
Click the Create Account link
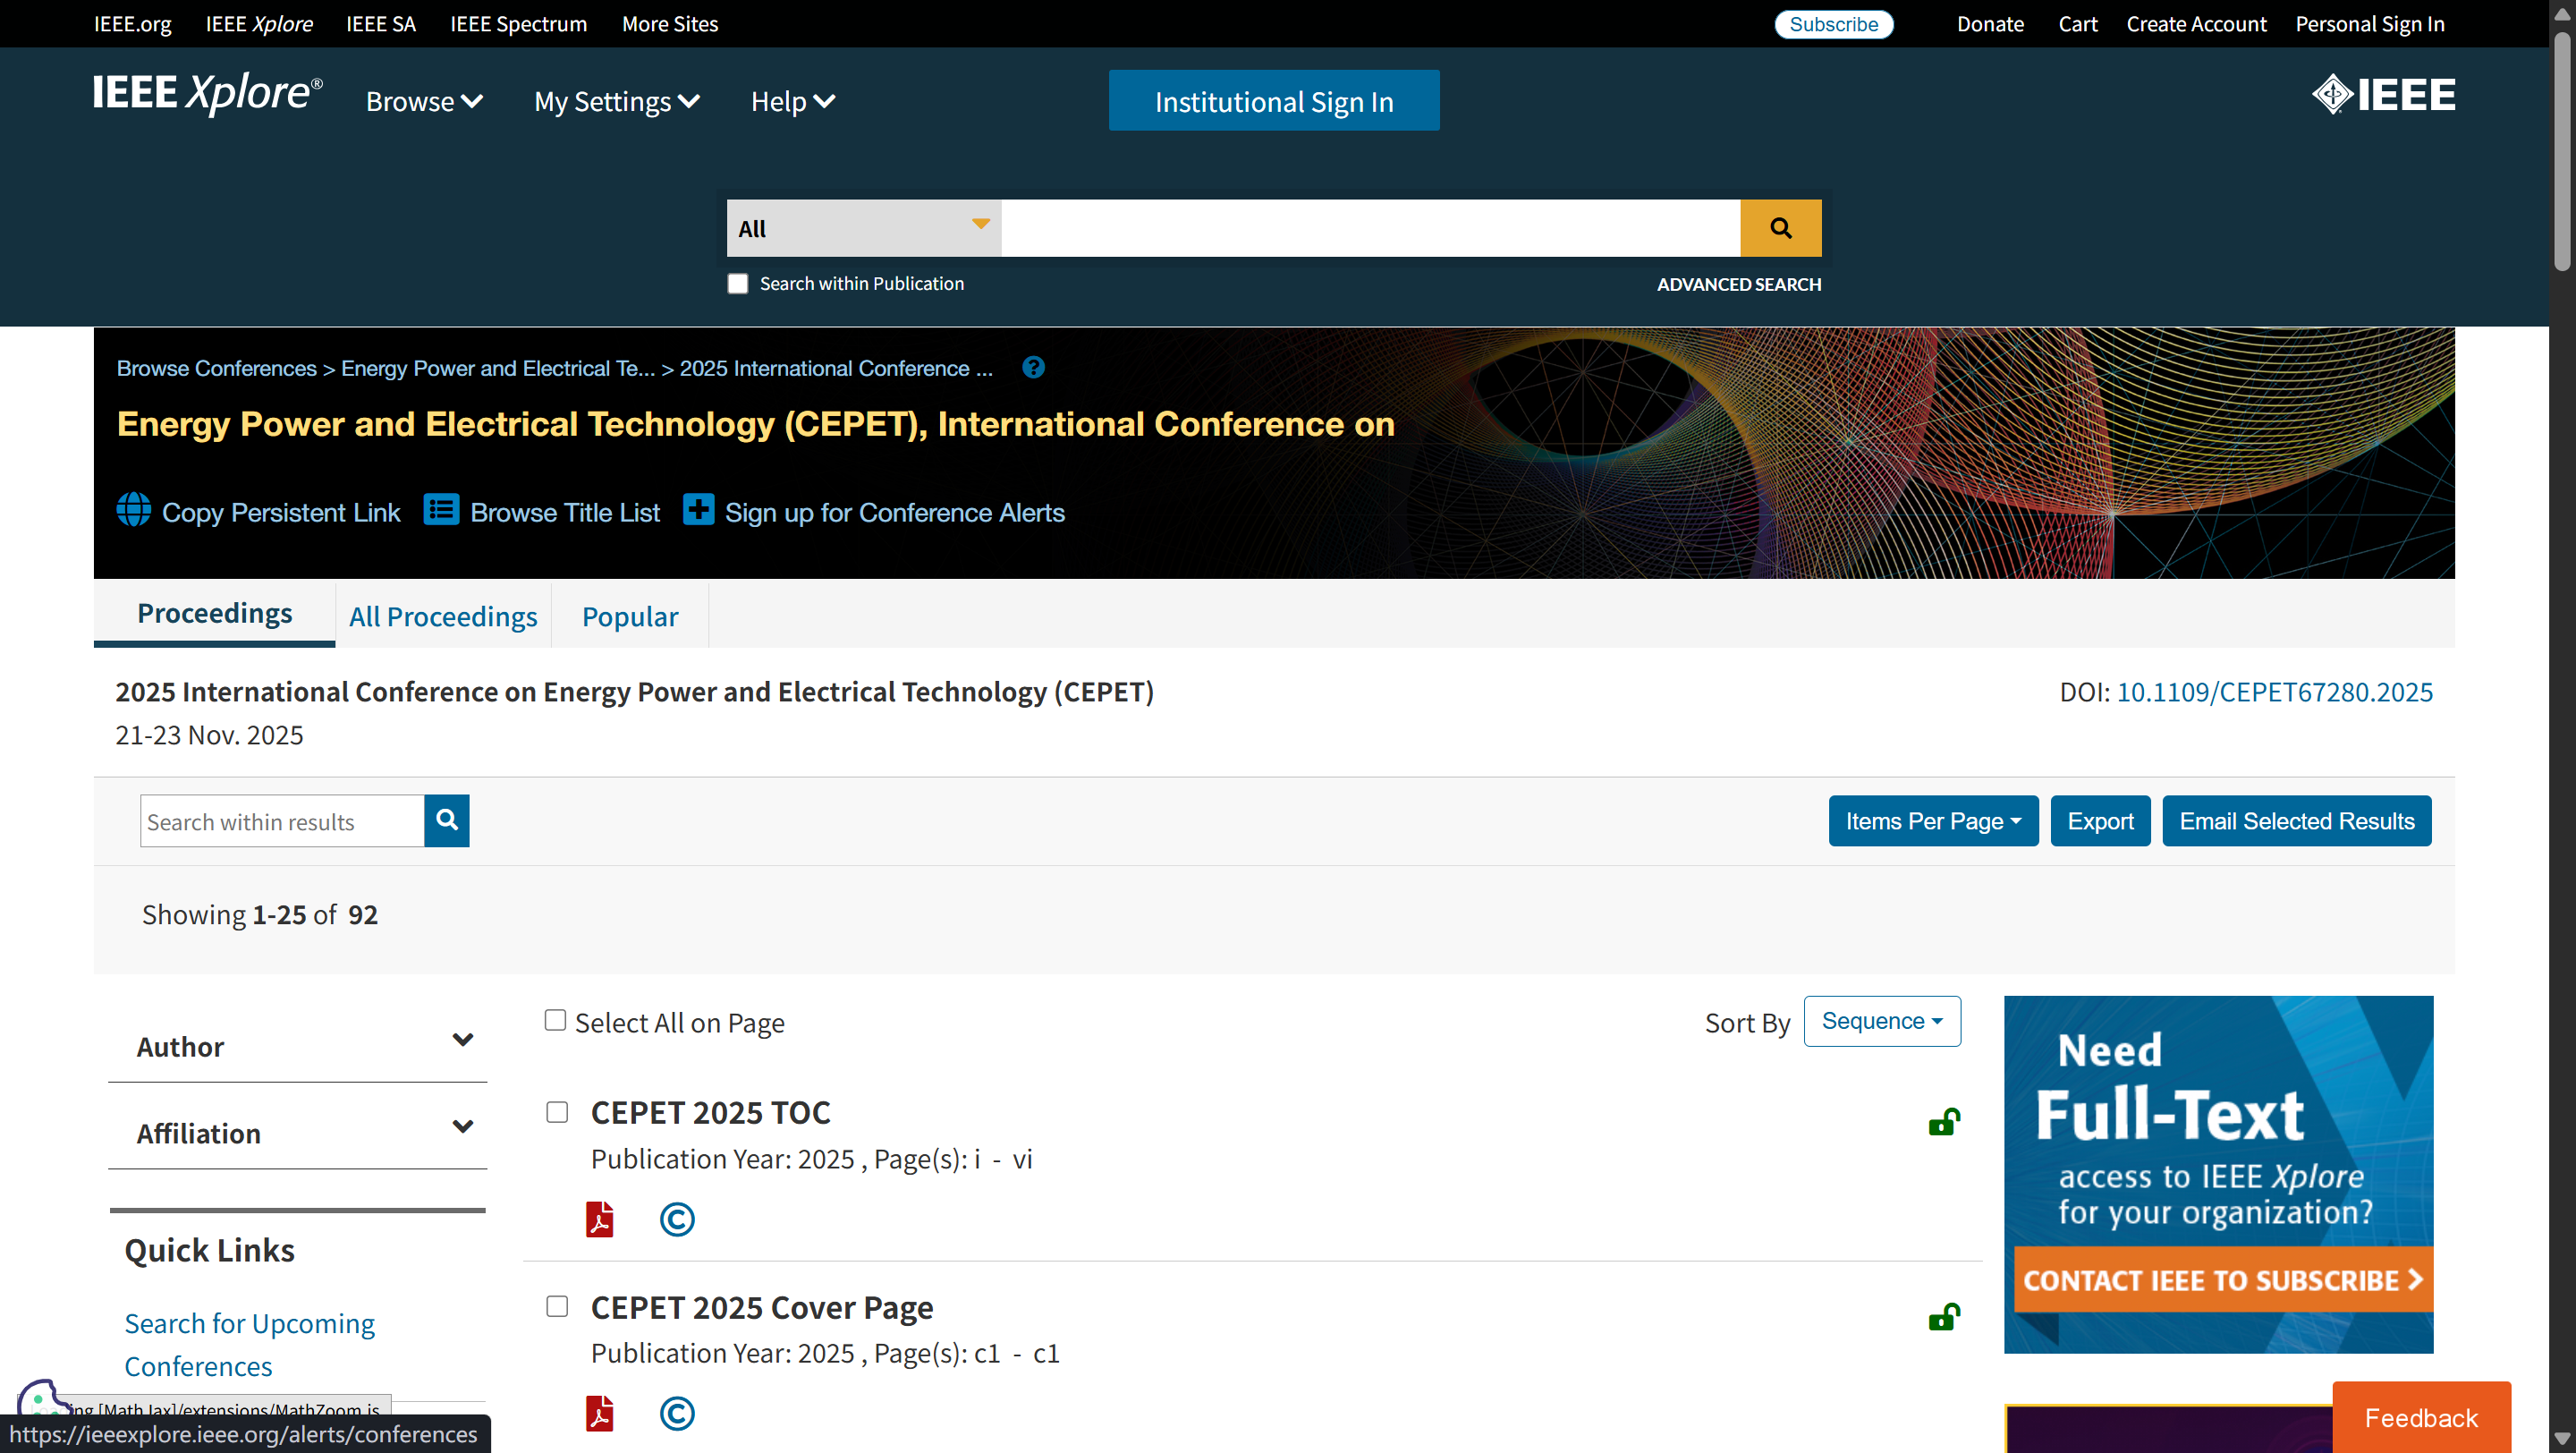pos(2196,24)
